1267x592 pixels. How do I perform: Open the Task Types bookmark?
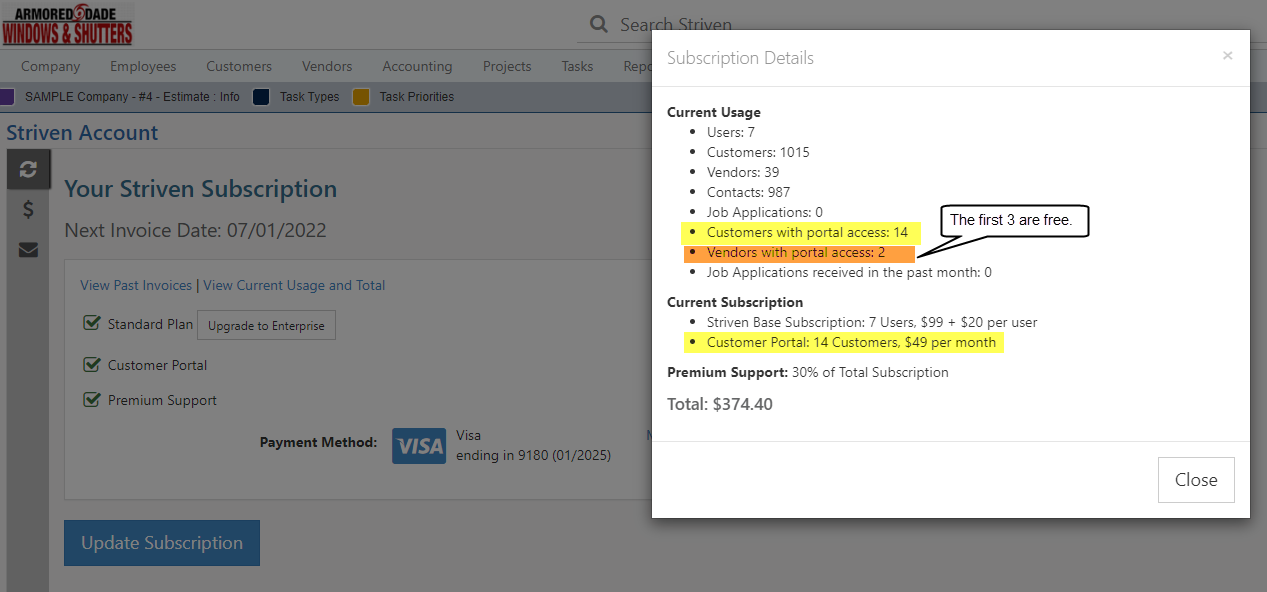pyautogui.click(x=309, y=97)
